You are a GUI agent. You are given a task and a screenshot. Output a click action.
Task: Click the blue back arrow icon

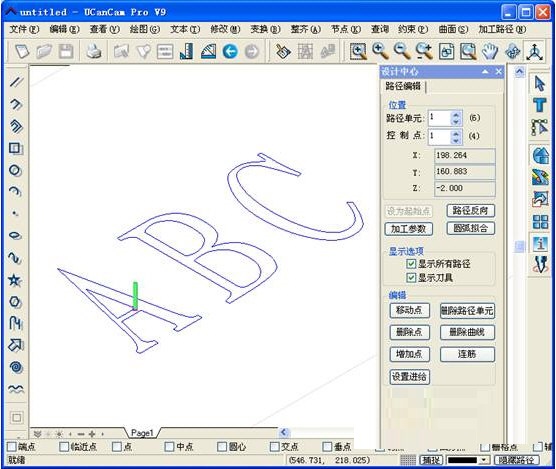[230, 52]
